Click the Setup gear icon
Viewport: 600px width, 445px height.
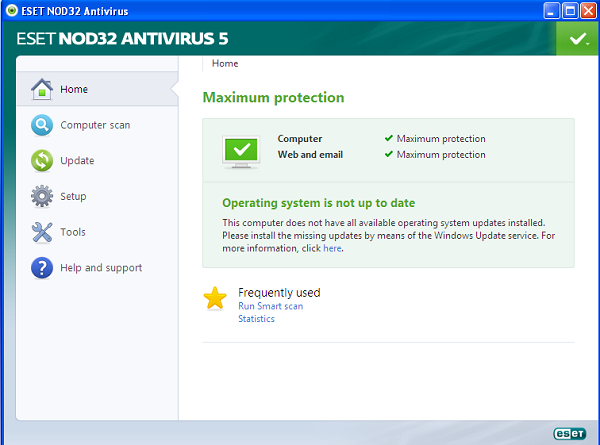click(42, 196)
